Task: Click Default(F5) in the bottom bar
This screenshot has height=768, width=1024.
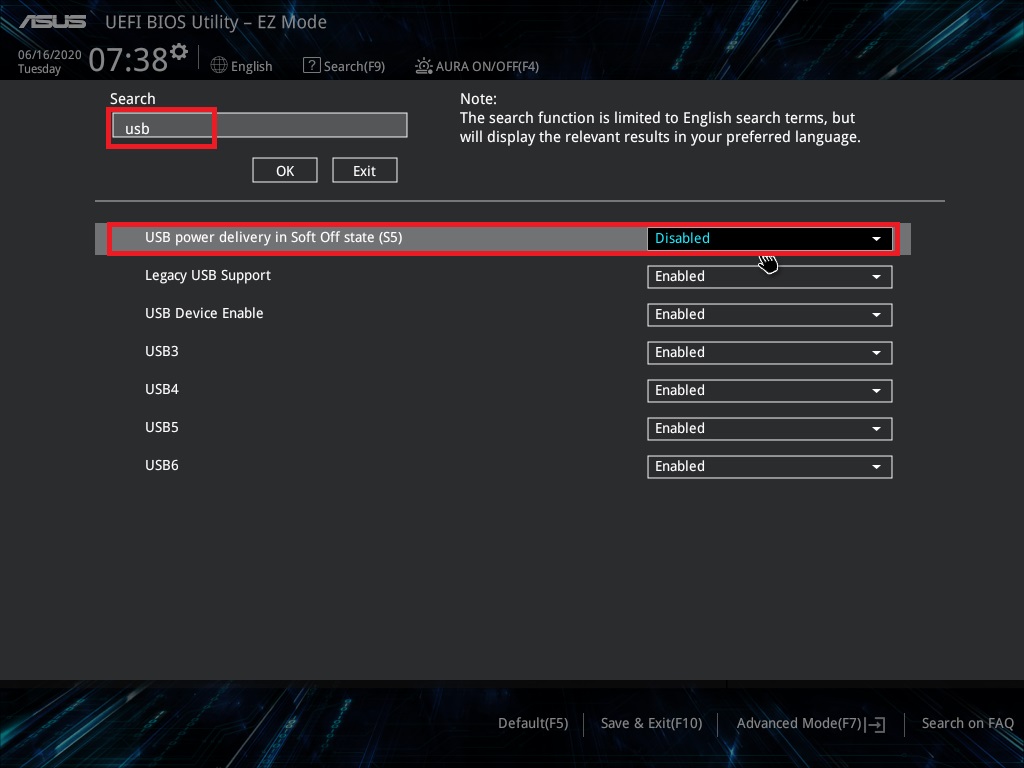Action: point(533,723)
